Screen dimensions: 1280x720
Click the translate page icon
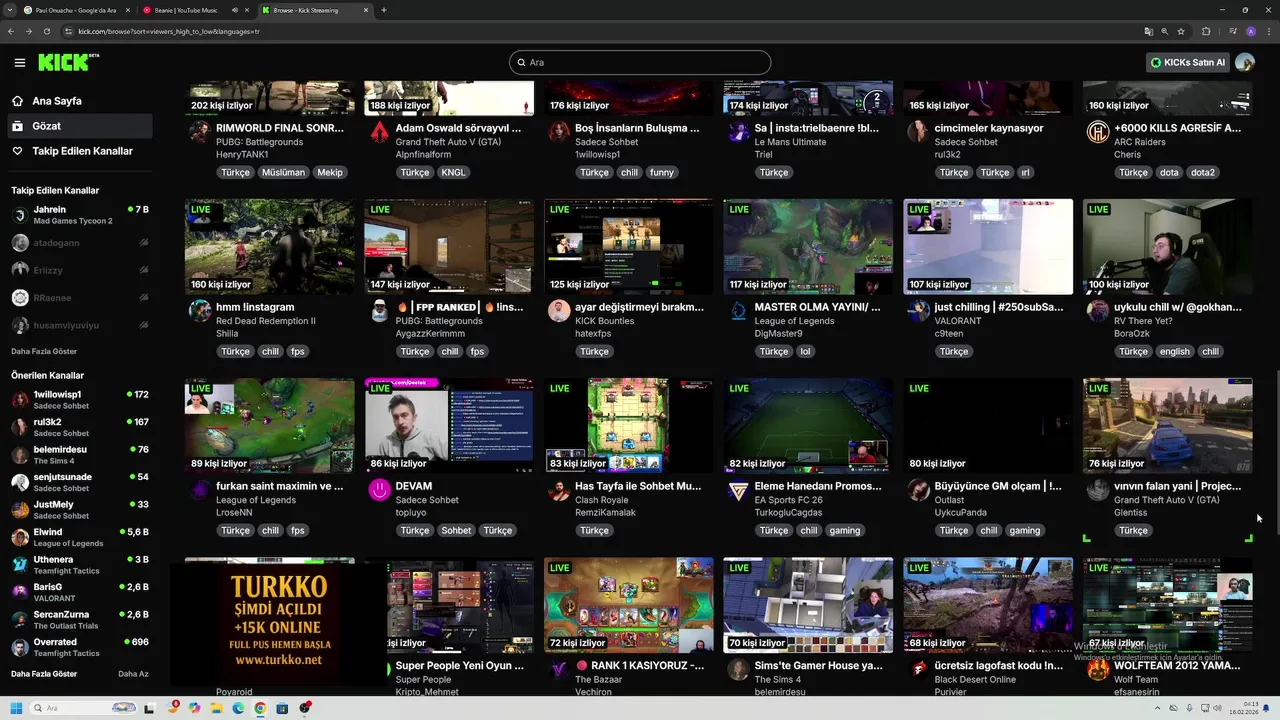[1149, 31]
